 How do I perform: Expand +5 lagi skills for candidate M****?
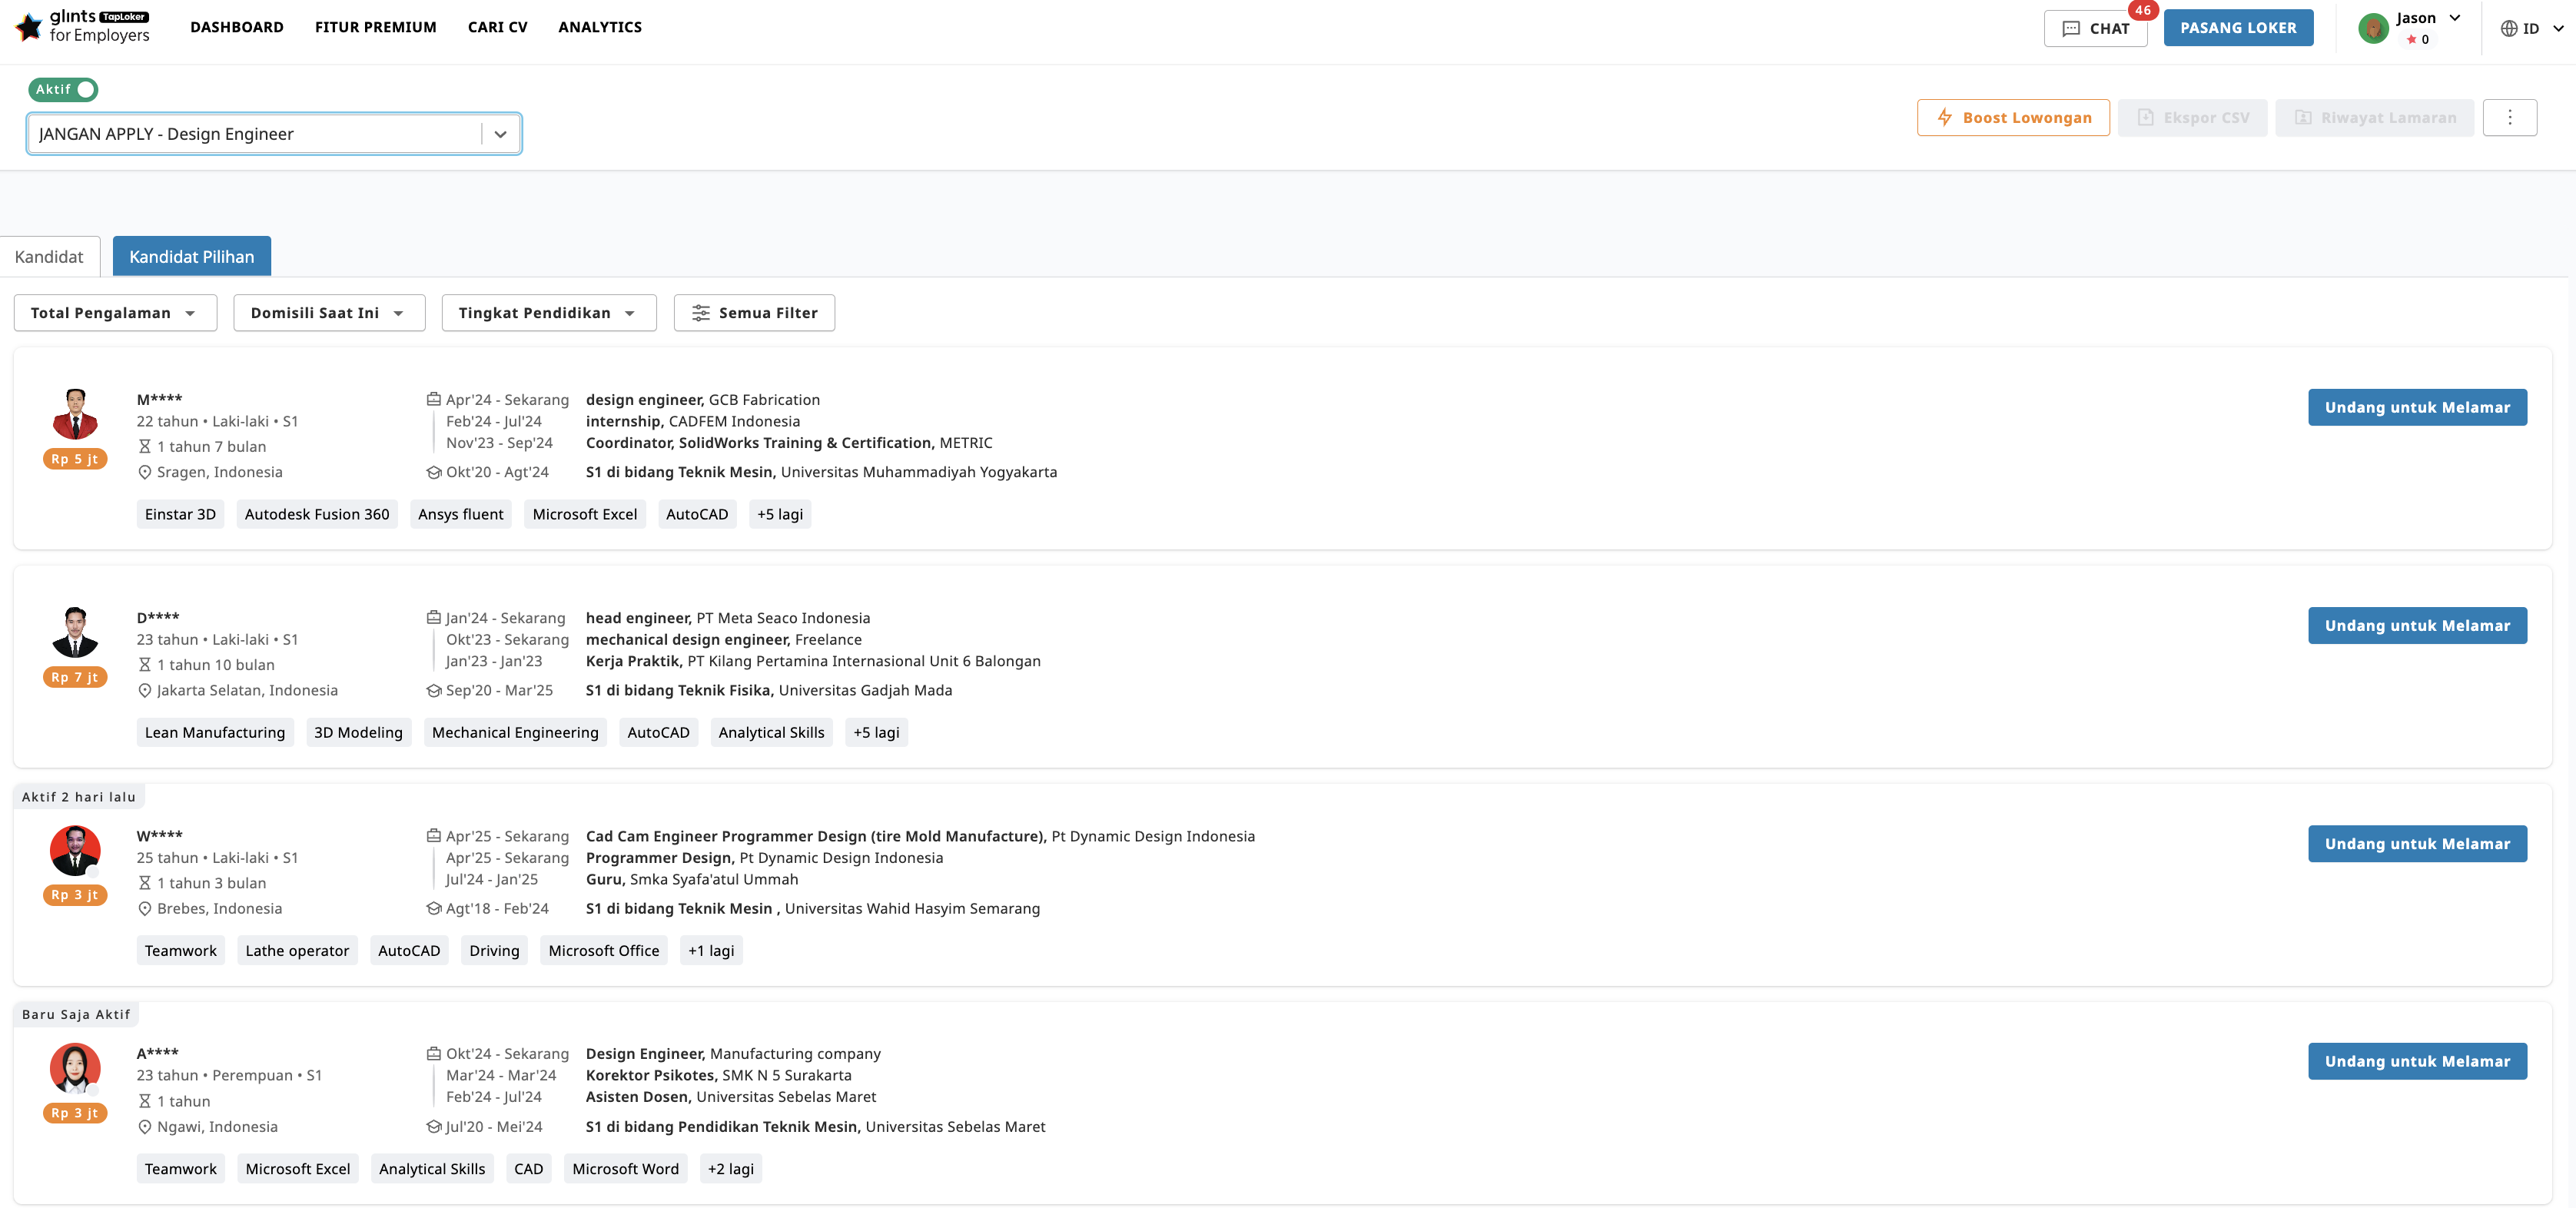pos(780,514)
